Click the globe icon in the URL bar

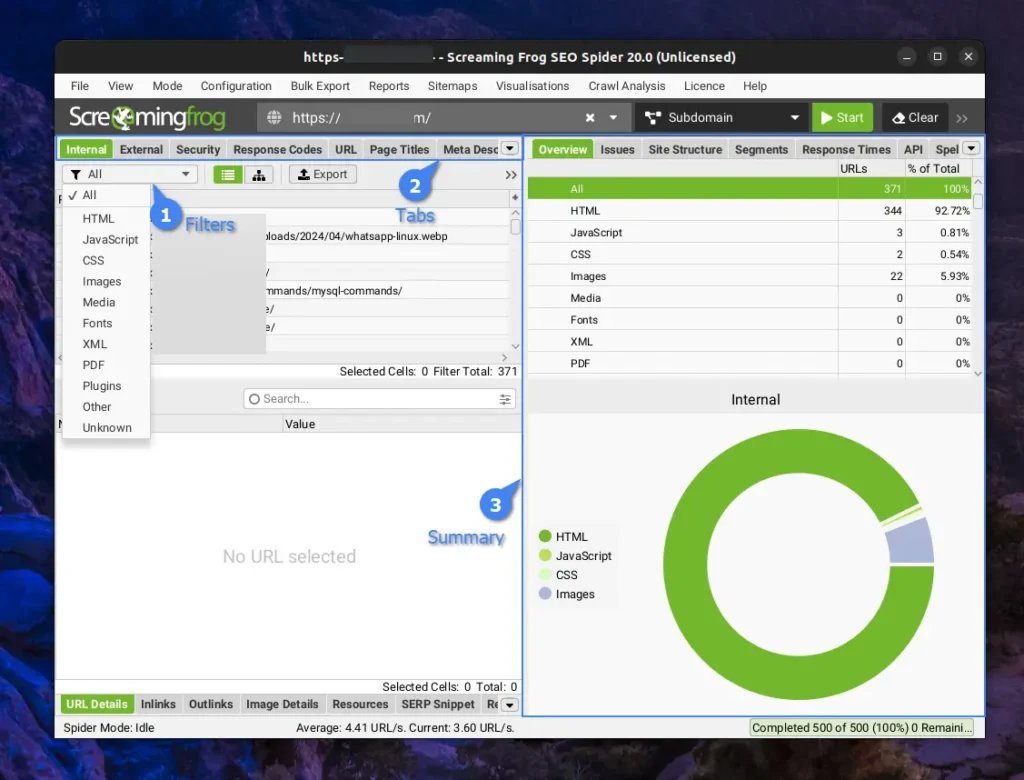point(274,118)
